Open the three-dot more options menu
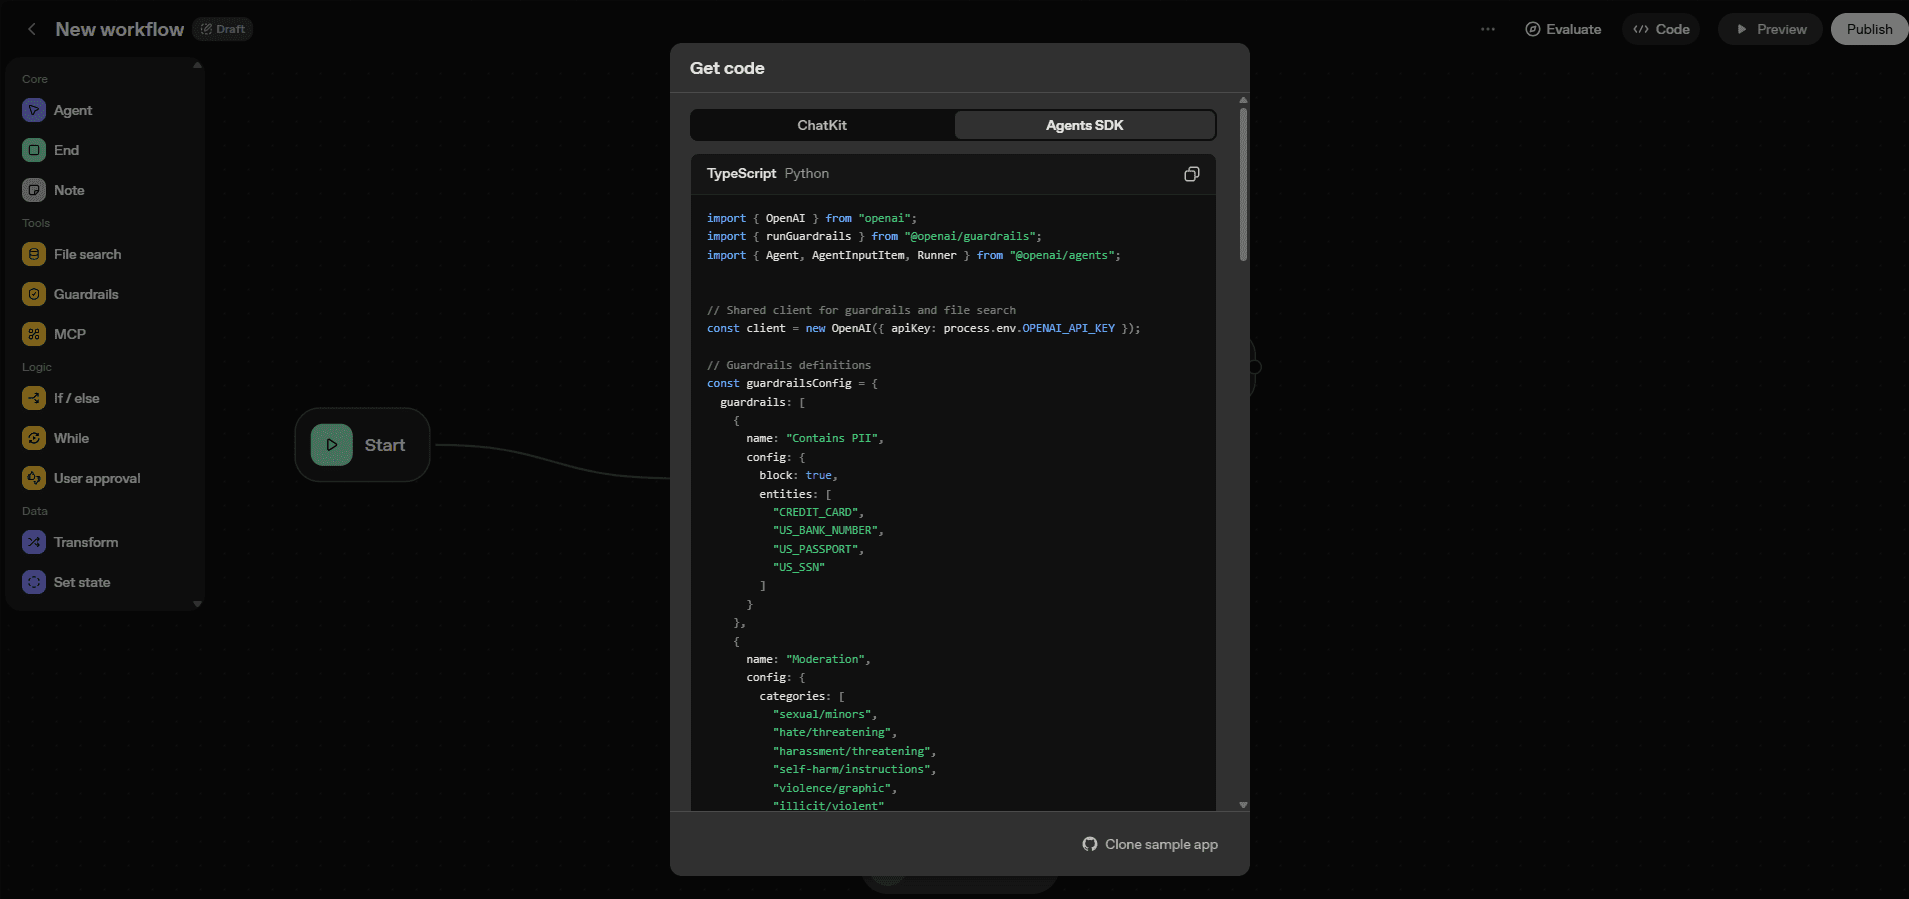Screen dimensions: 1909x899 [1488, 29]
